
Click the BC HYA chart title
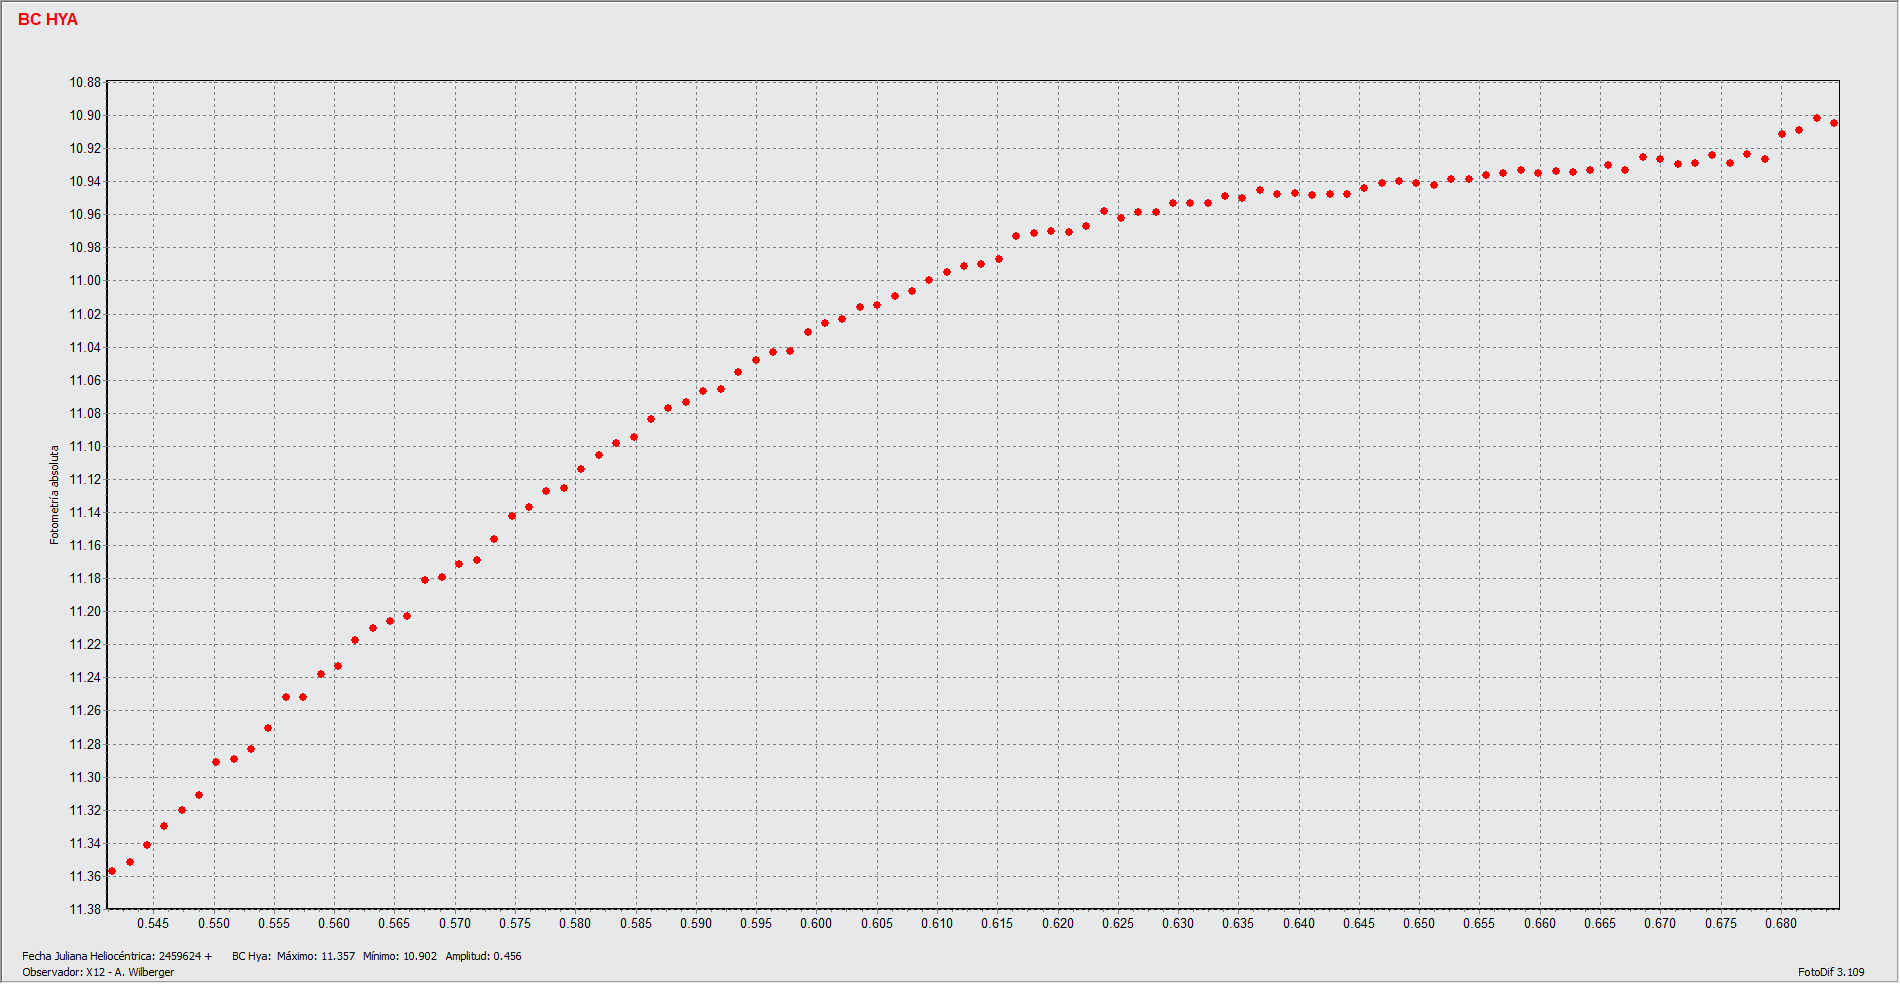47,20
